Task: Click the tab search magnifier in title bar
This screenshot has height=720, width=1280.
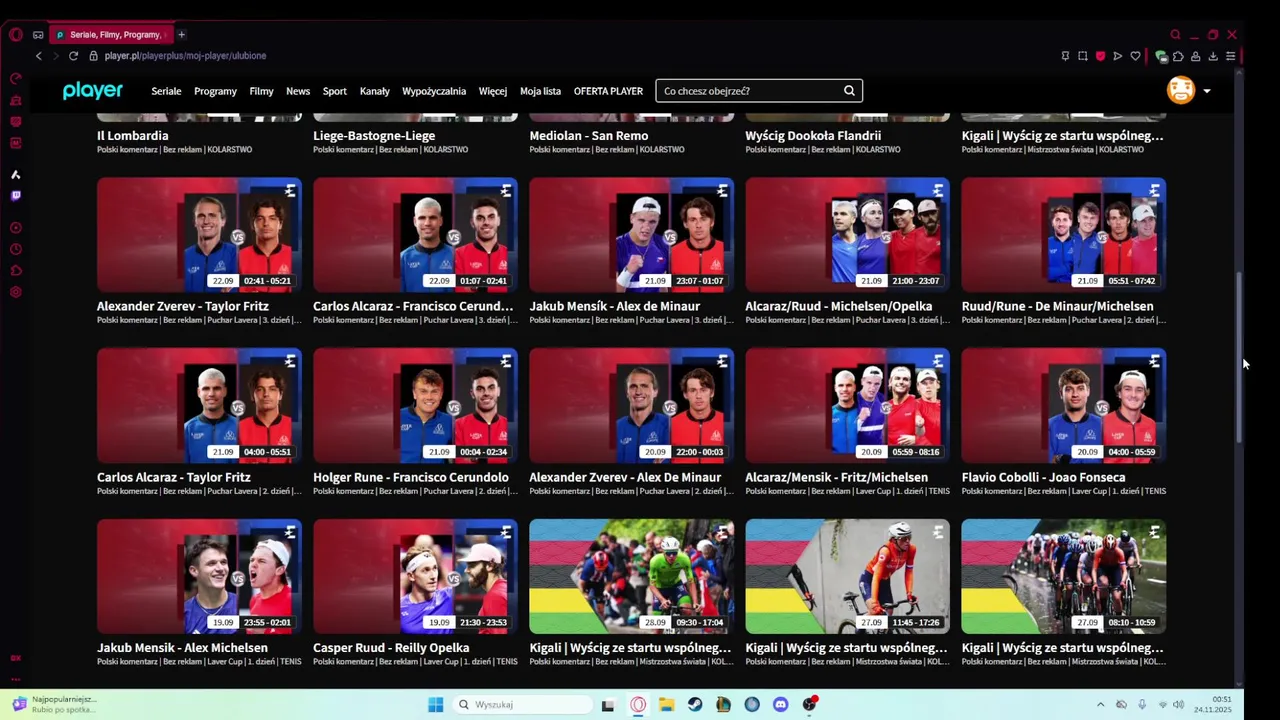Action: [x=1175, y=35]
